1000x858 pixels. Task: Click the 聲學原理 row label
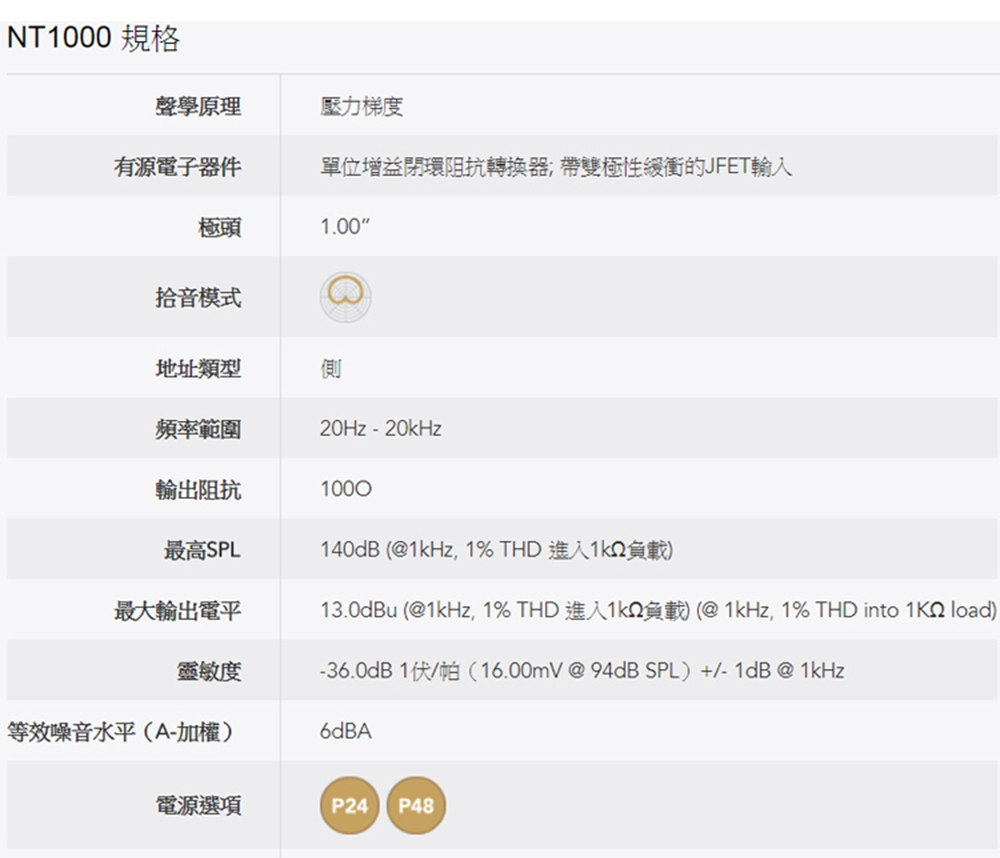tap(198, 106)
